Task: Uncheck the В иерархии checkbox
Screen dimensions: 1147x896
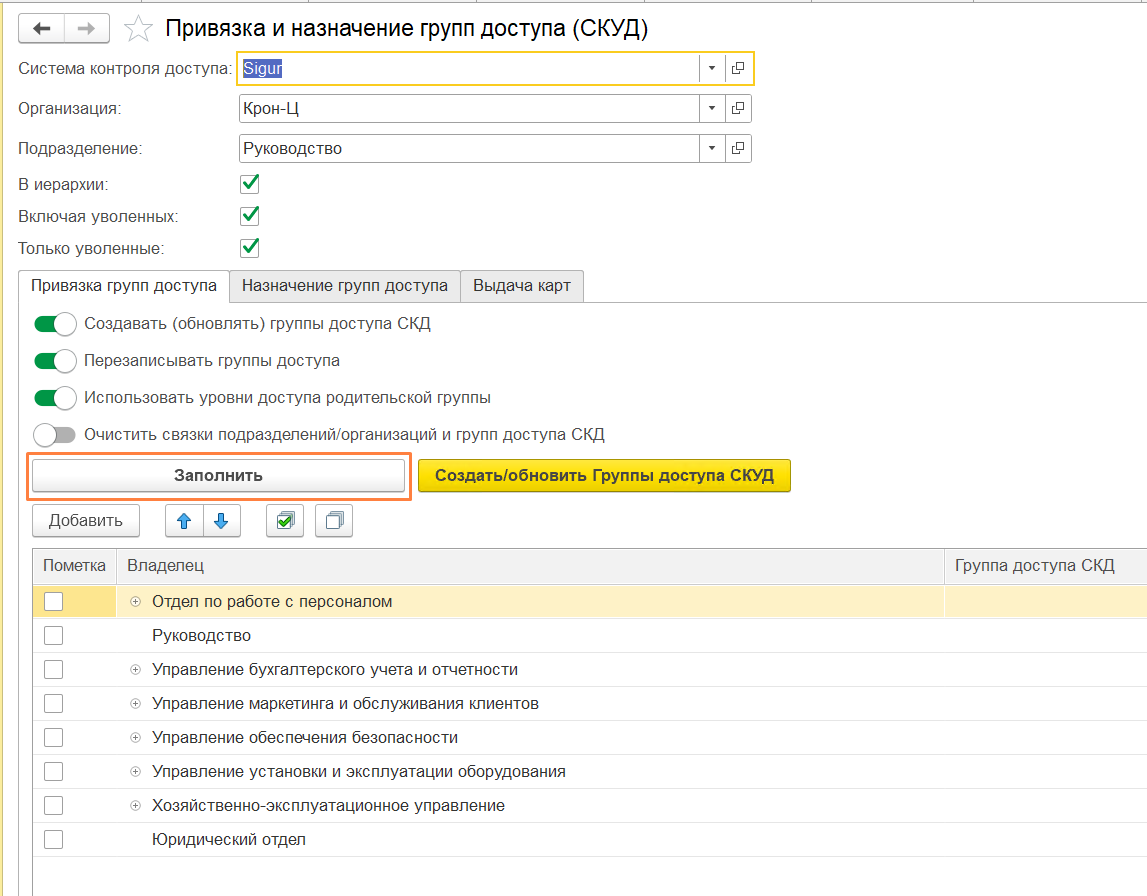Action: tap(250, 184)
